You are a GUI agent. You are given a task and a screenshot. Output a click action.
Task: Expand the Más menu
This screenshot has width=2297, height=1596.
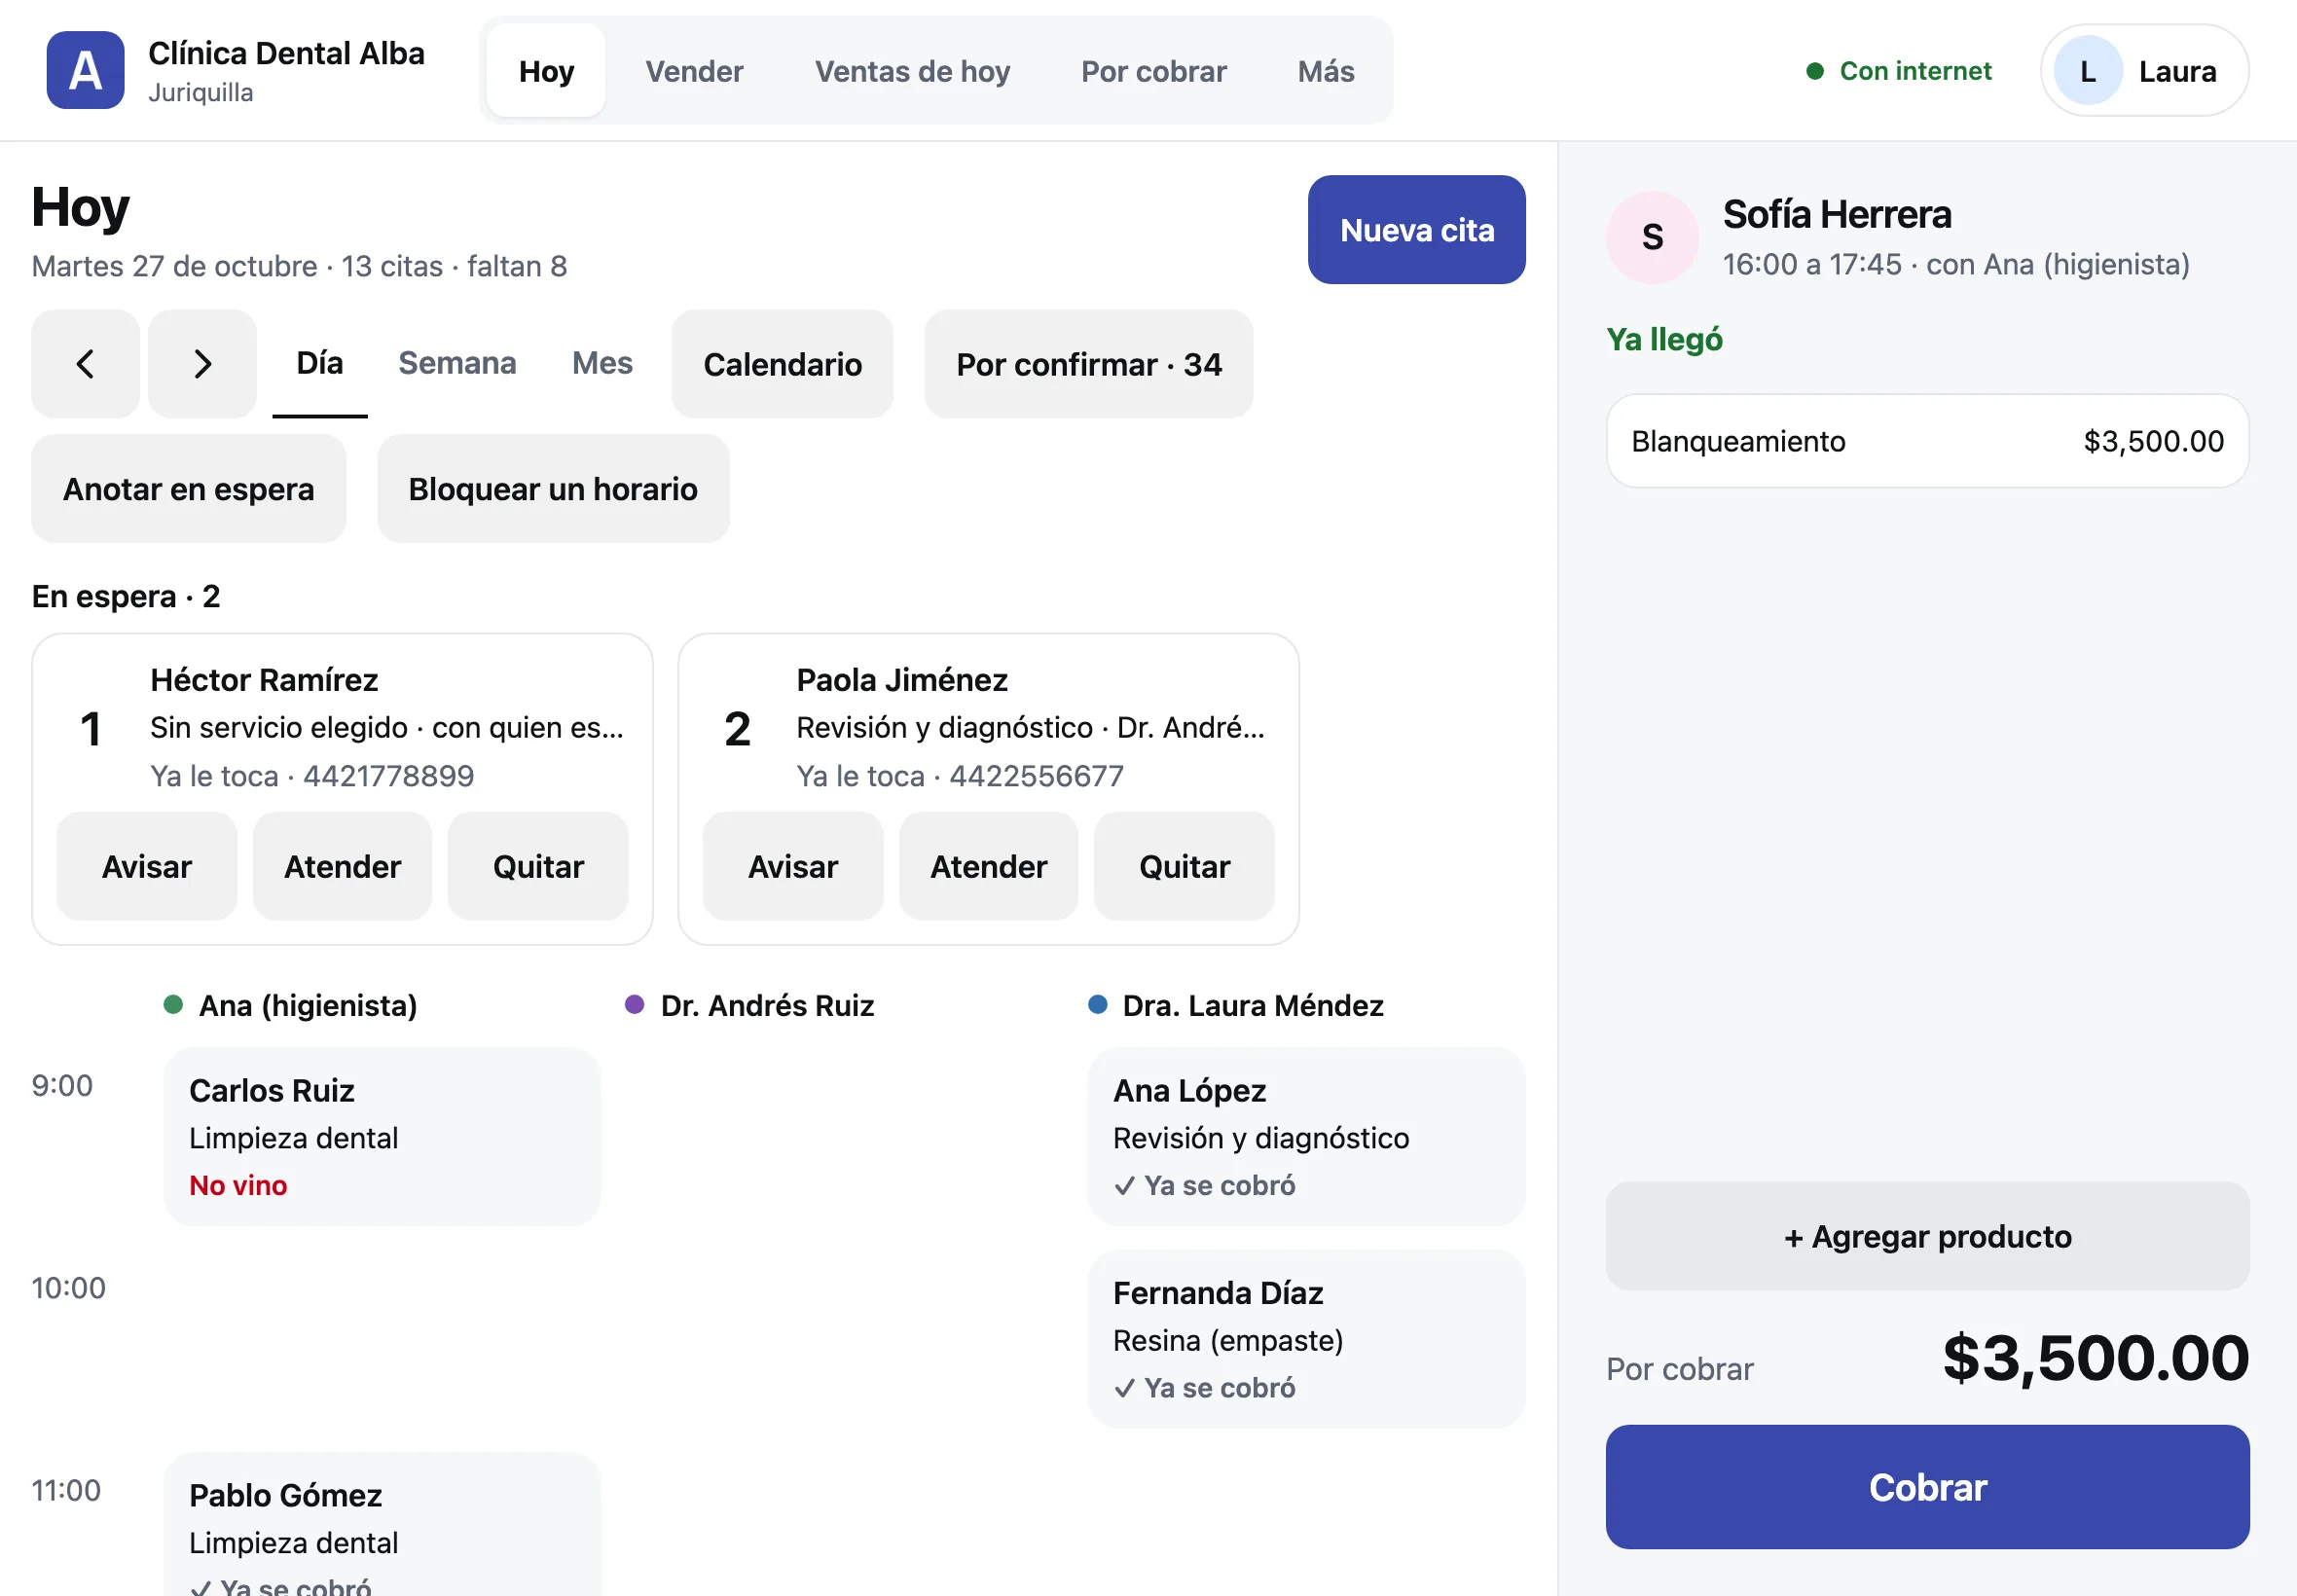1326,71
